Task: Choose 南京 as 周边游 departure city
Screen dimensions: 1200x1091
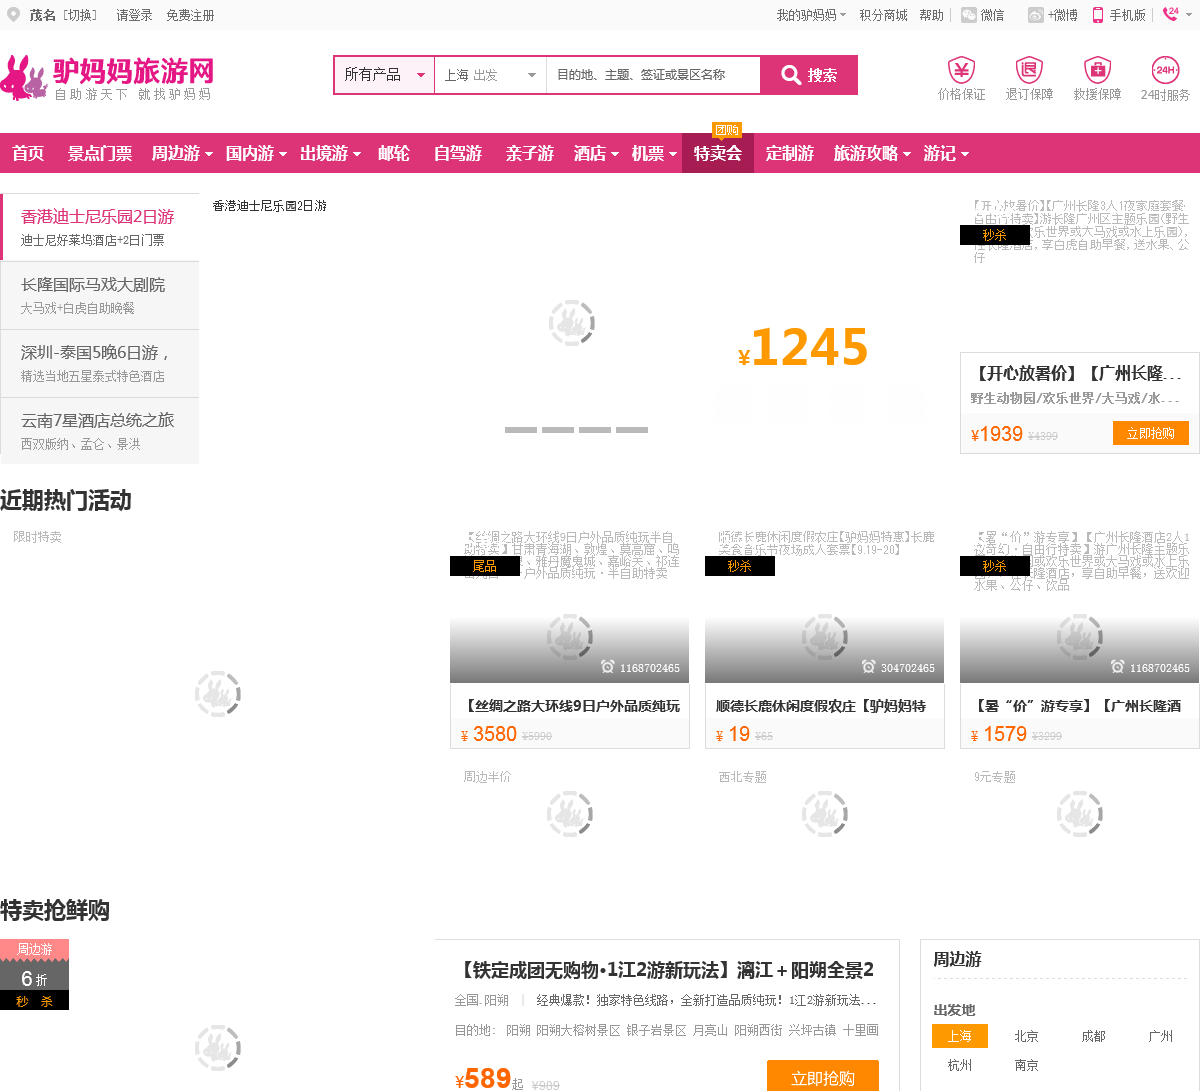Action: click(x=1027, y=1065)
